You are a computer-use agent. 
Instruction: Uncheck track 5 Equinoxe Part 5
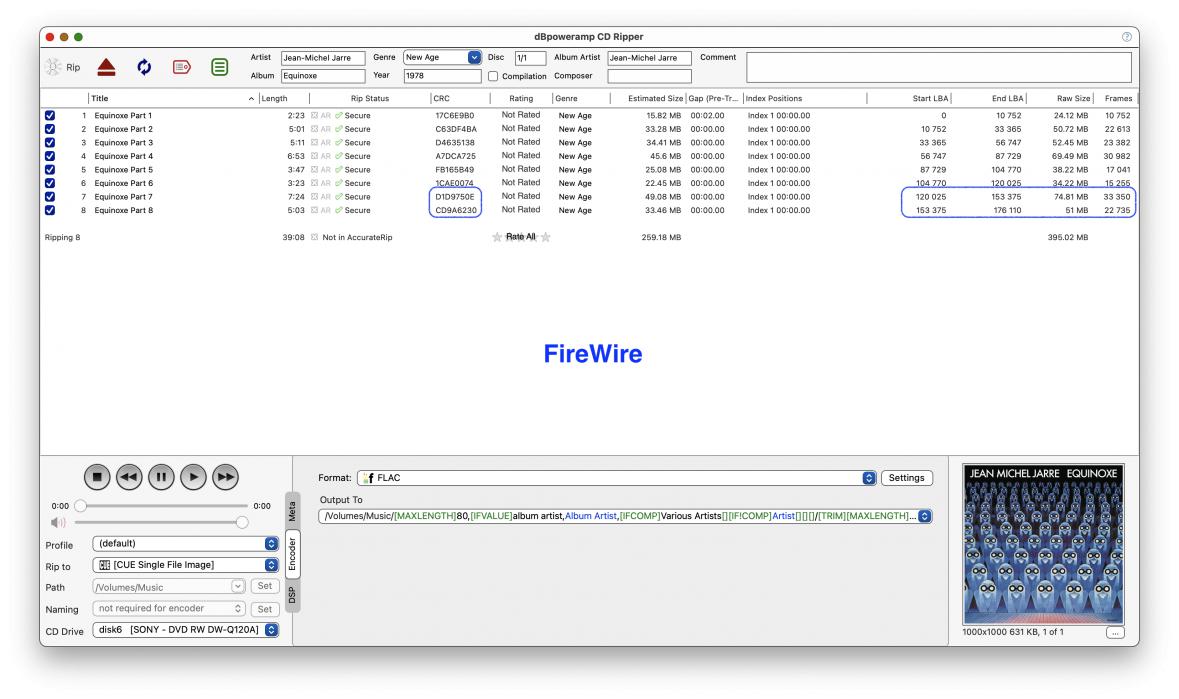click(x=51, y=170)
